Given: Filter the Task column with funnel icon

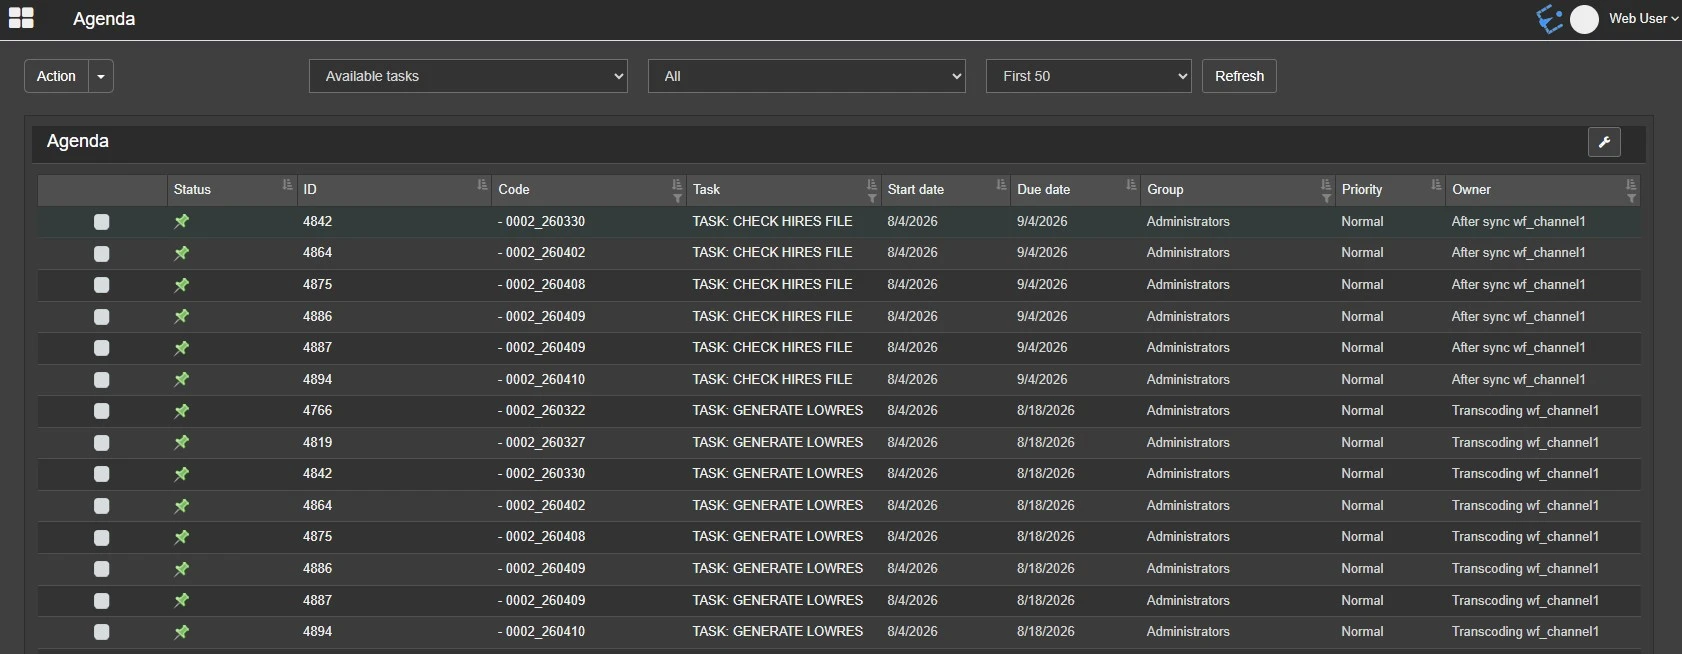Looking at the screenshot, I should click(872, 198).
